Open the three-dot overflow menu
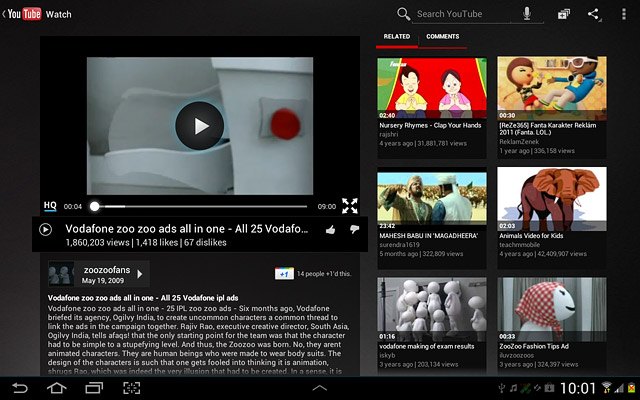640x400 pixels. click(x=624, y=14)
